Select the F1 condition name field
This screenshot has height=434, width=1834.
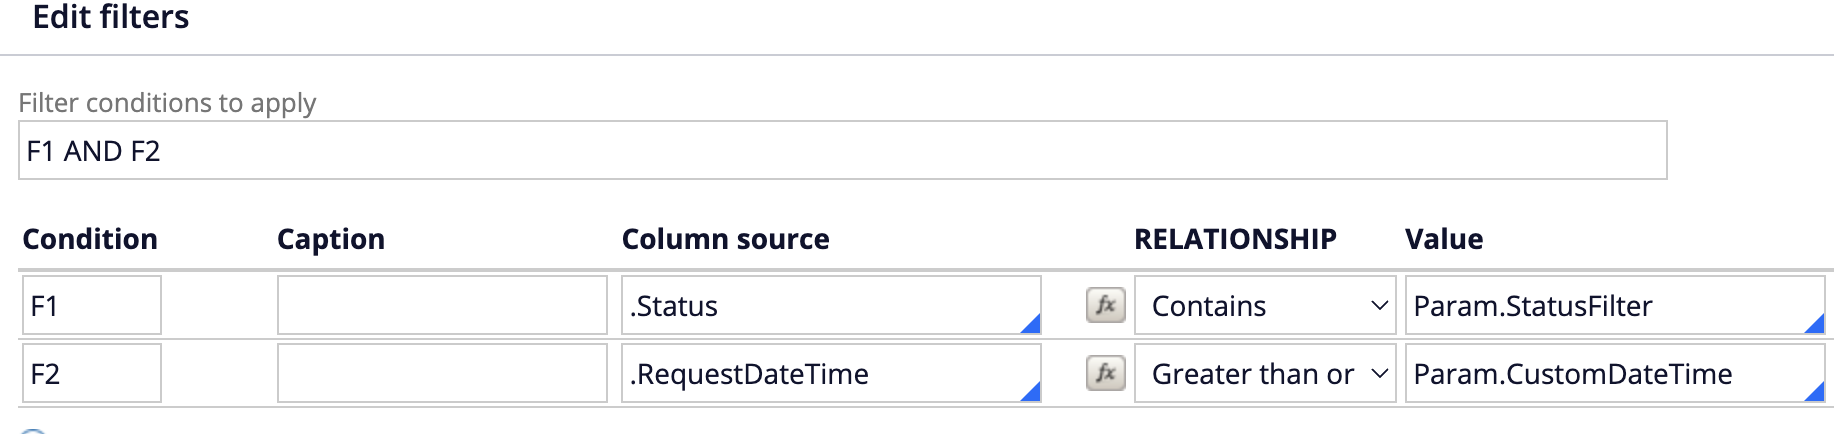coord(91,305)
